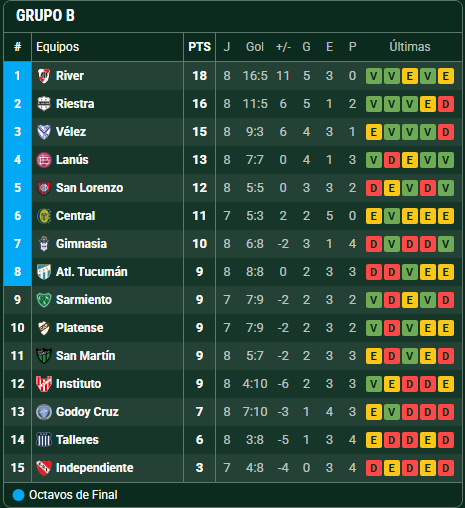465x508 pixels.
Task: Open the Sarmiento team link
Action: (x=84, y=300)
